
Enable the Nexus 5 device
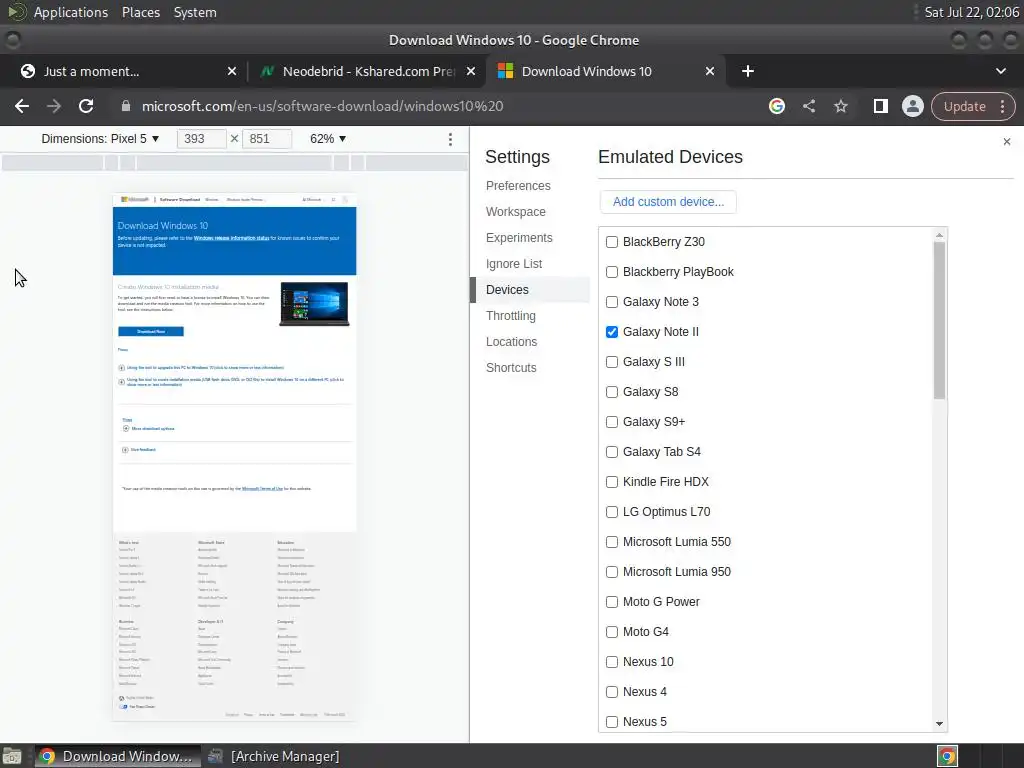click(612, 722)
